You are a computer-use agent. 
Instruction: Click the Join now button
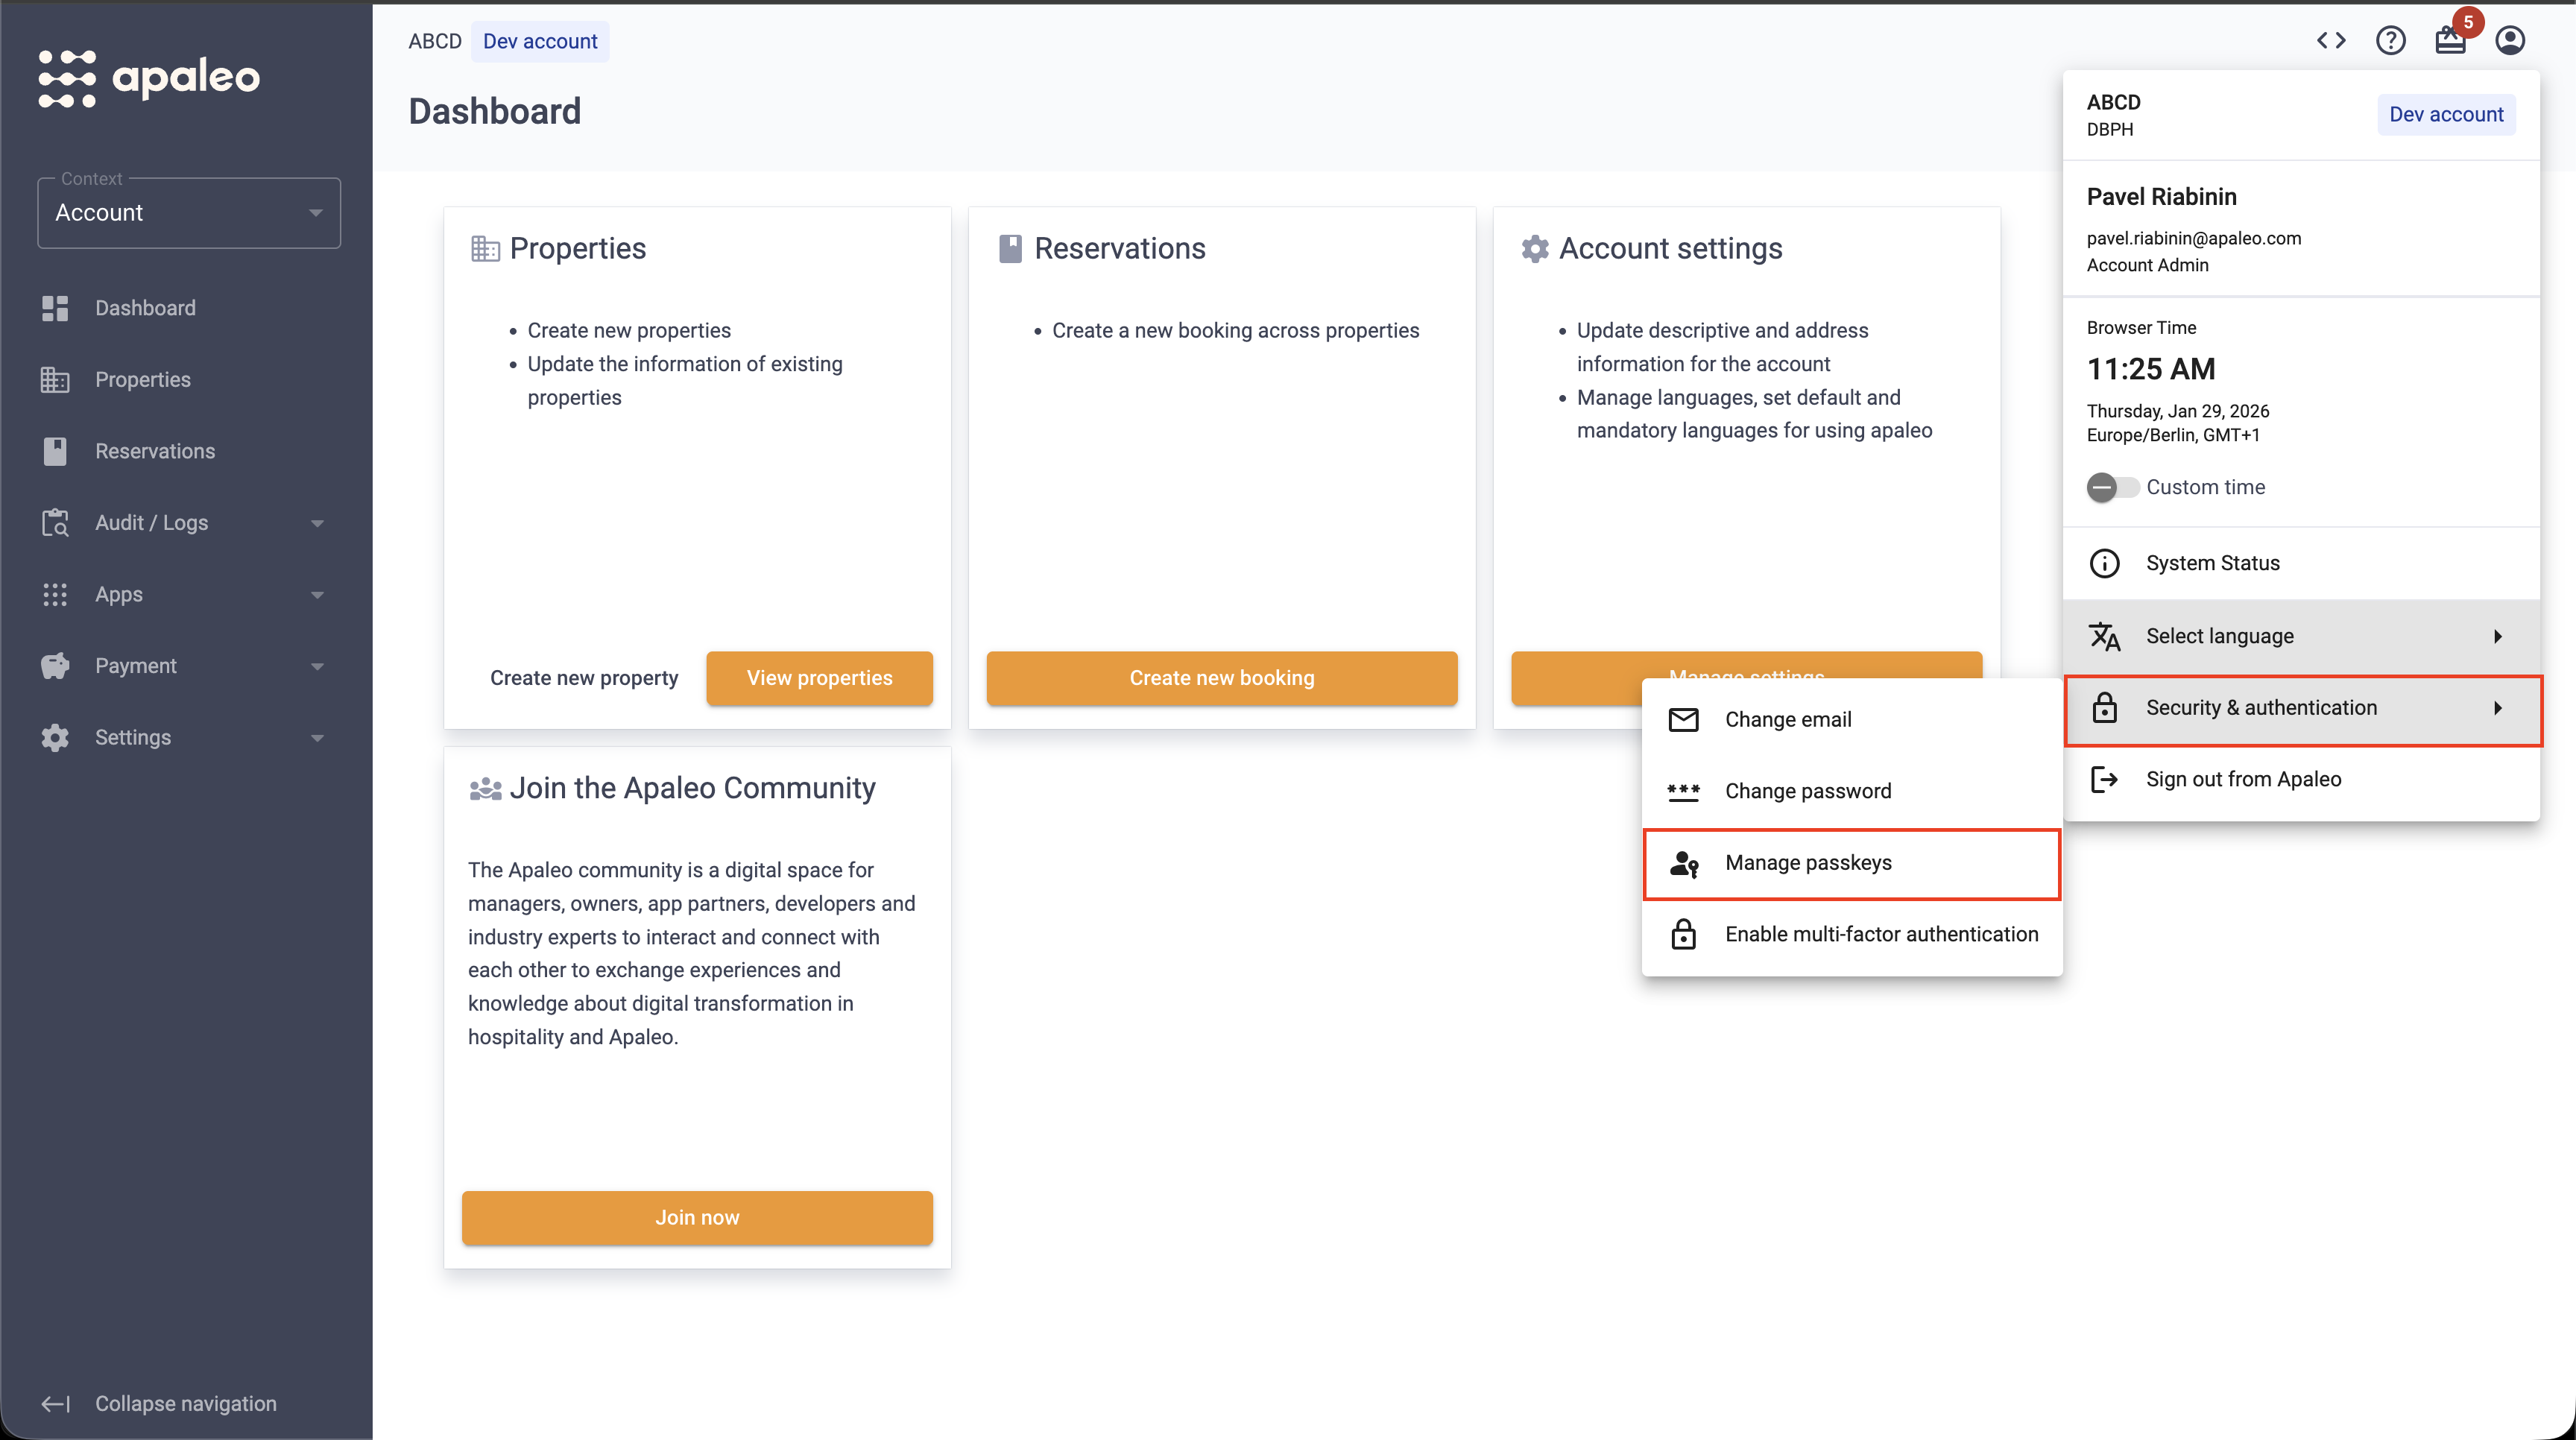[x=697, y=1218]
